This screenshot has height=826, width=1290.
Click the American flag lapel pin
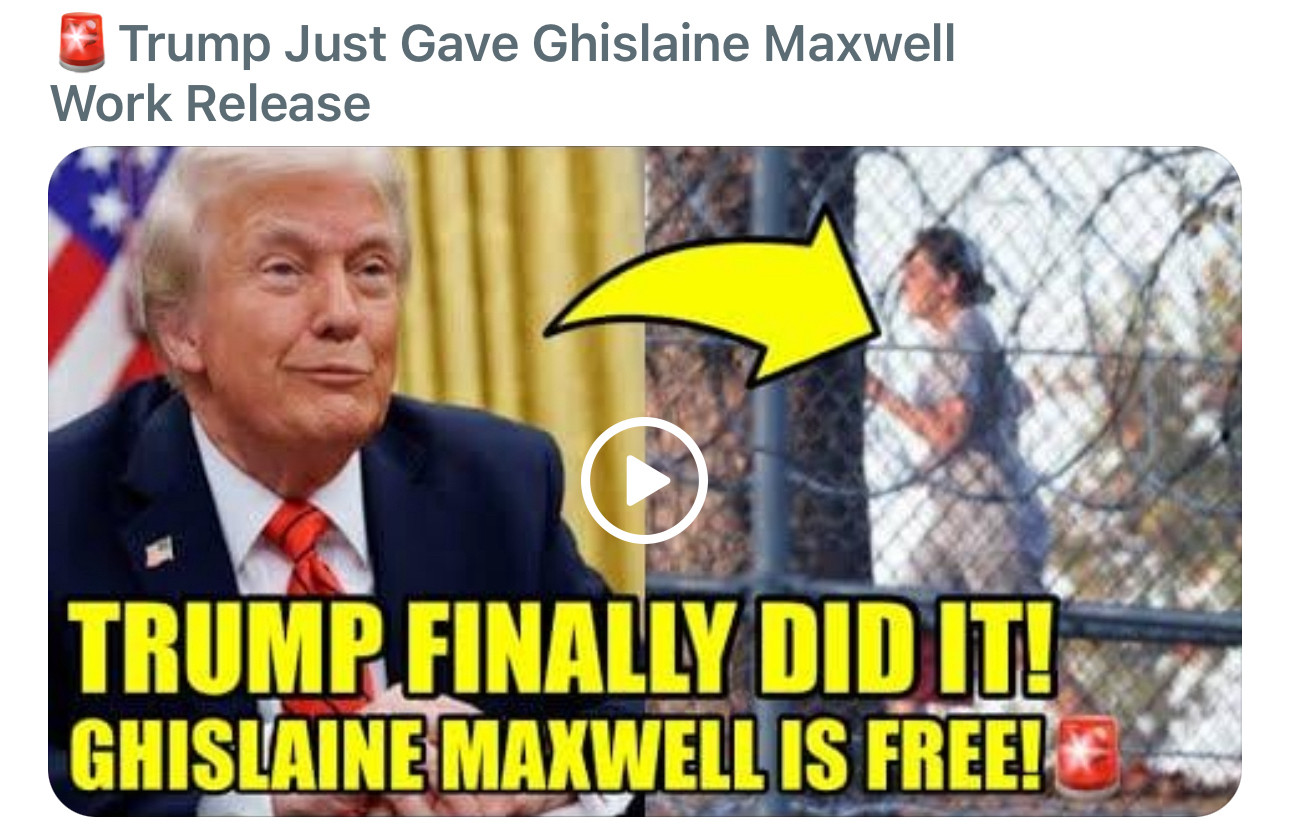(x=159, y=552)
